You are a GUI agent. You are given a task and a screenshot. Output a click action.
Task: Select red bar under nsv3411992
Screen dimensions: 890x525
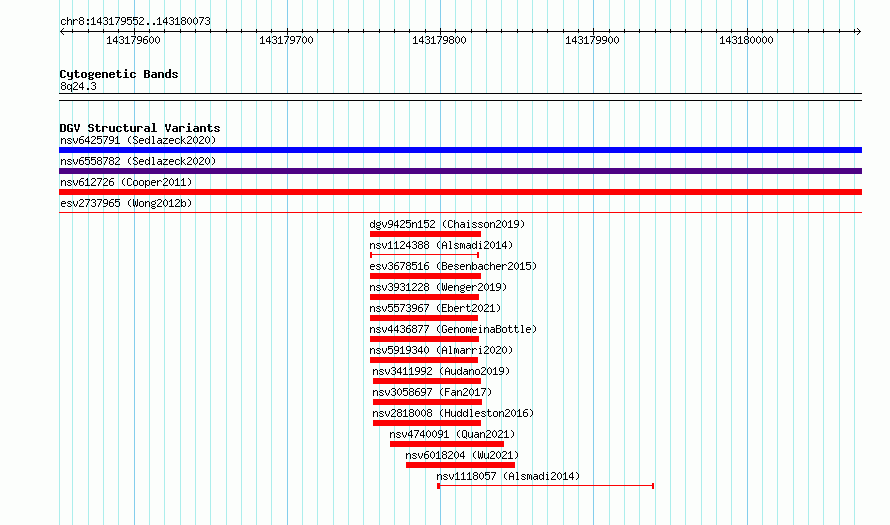(x=427, y=381)
